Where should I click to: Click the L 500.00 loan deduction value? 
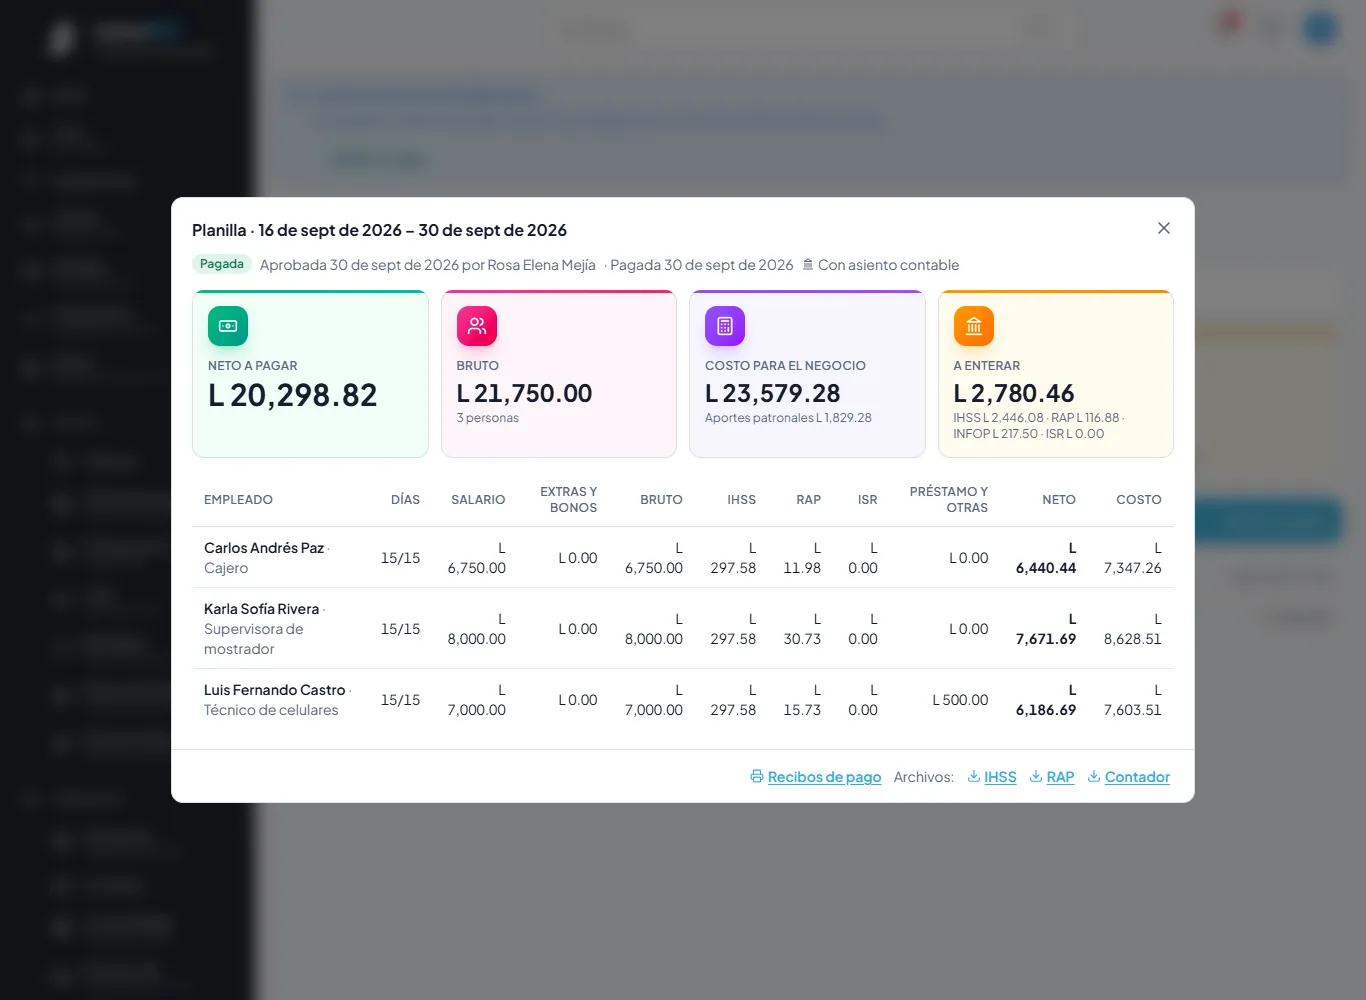tap(960, 700)
